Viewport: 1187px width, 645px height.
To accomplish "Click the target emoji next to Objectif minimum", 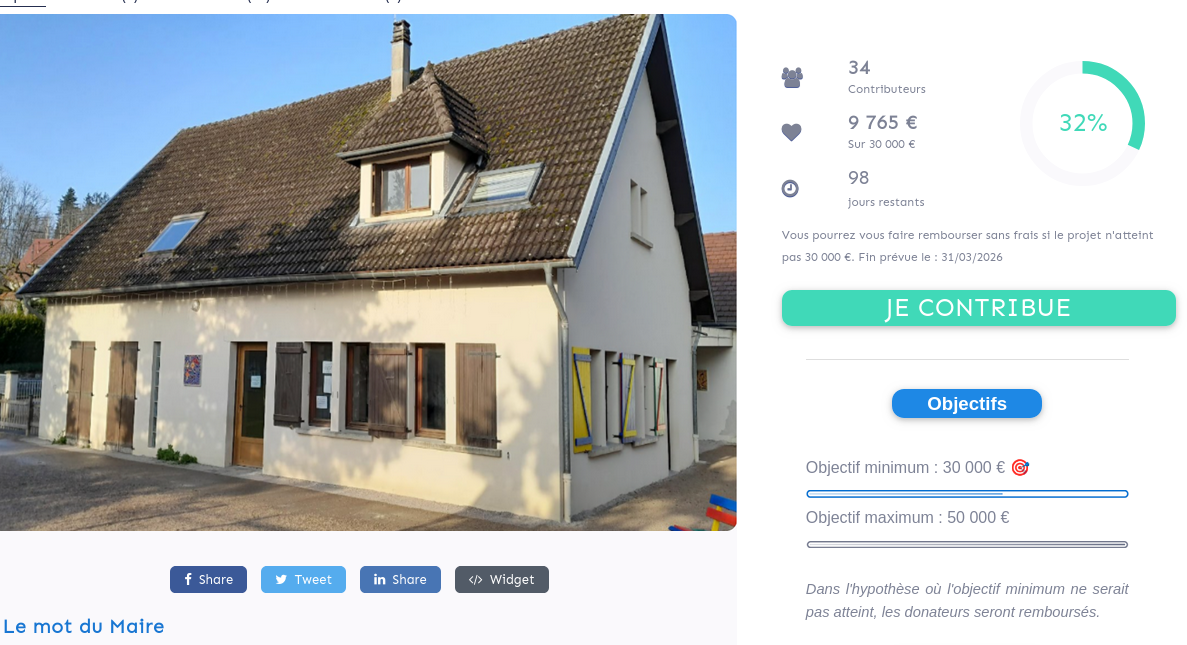I will [x=1020, y=468].
